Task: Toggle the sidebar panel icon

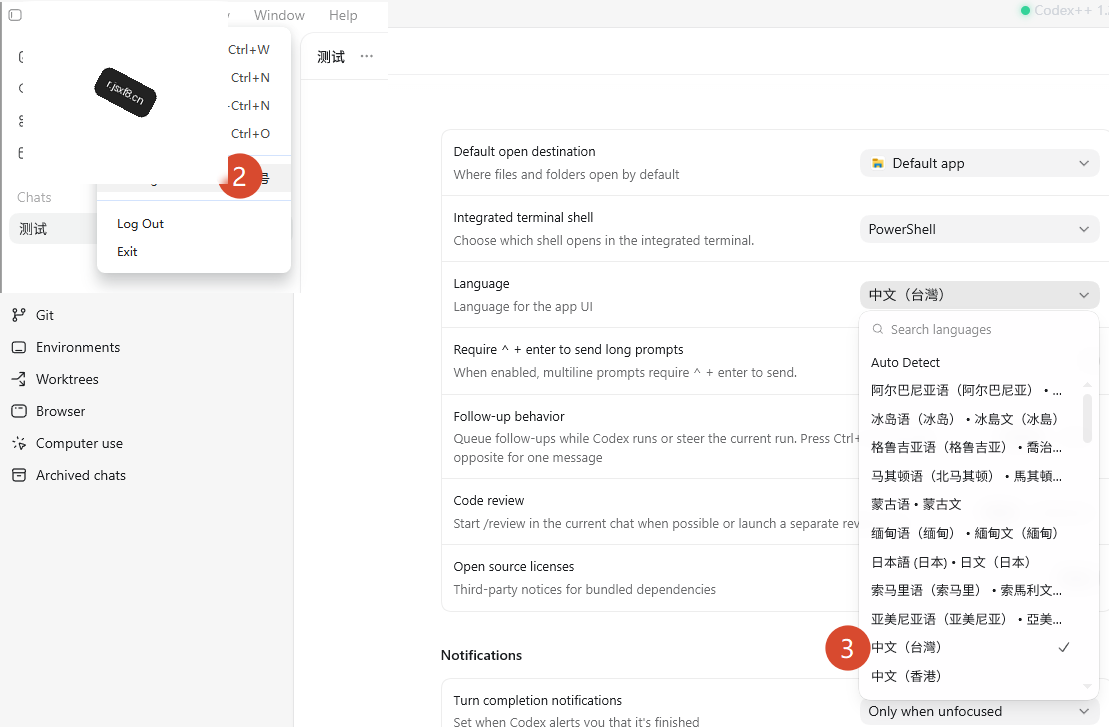Action: pyautogui.click(x=15, y=15)
